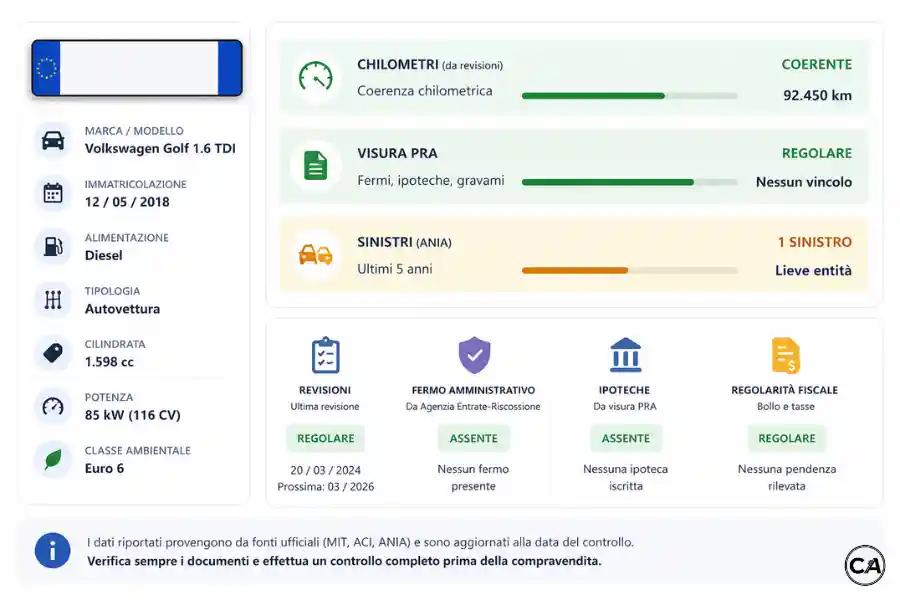Click the CHILOMETRI heading
The height and width of the screenshot is (600, 900).
398,64
